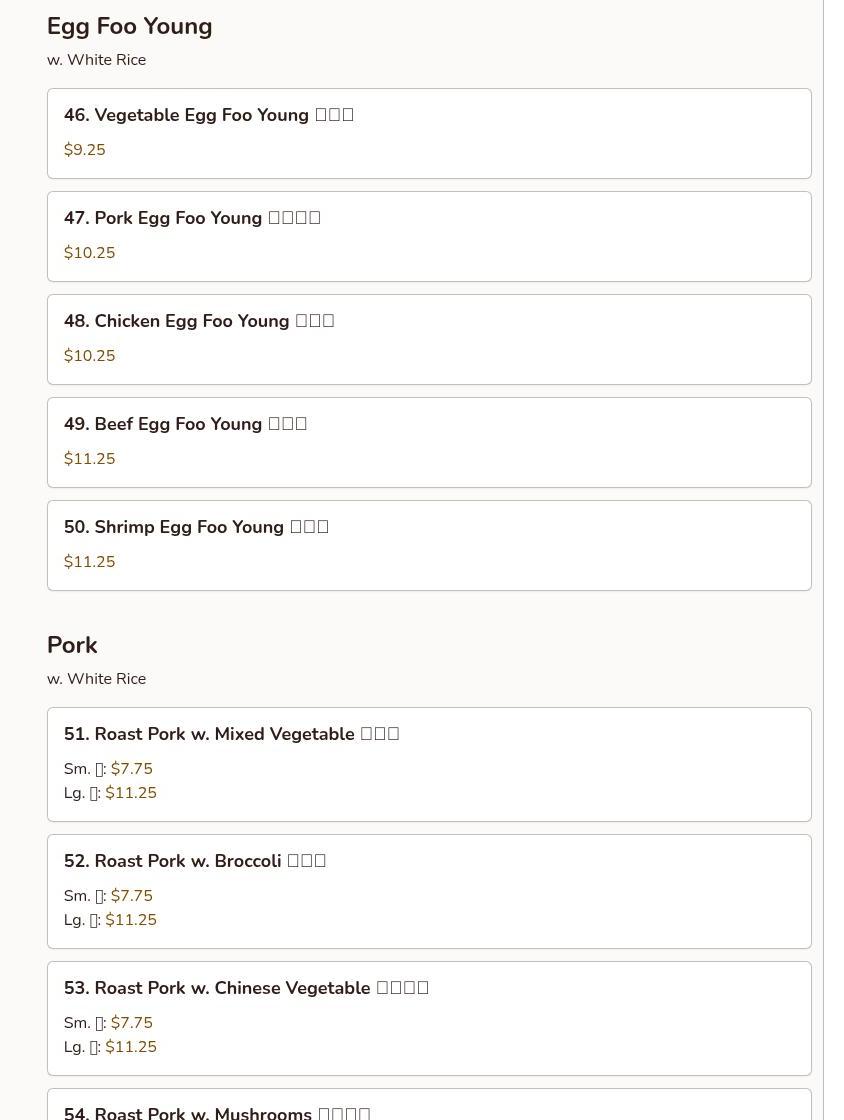Choose Roast Pork w. Chinese Vegetable title

[x=246, y=988]
